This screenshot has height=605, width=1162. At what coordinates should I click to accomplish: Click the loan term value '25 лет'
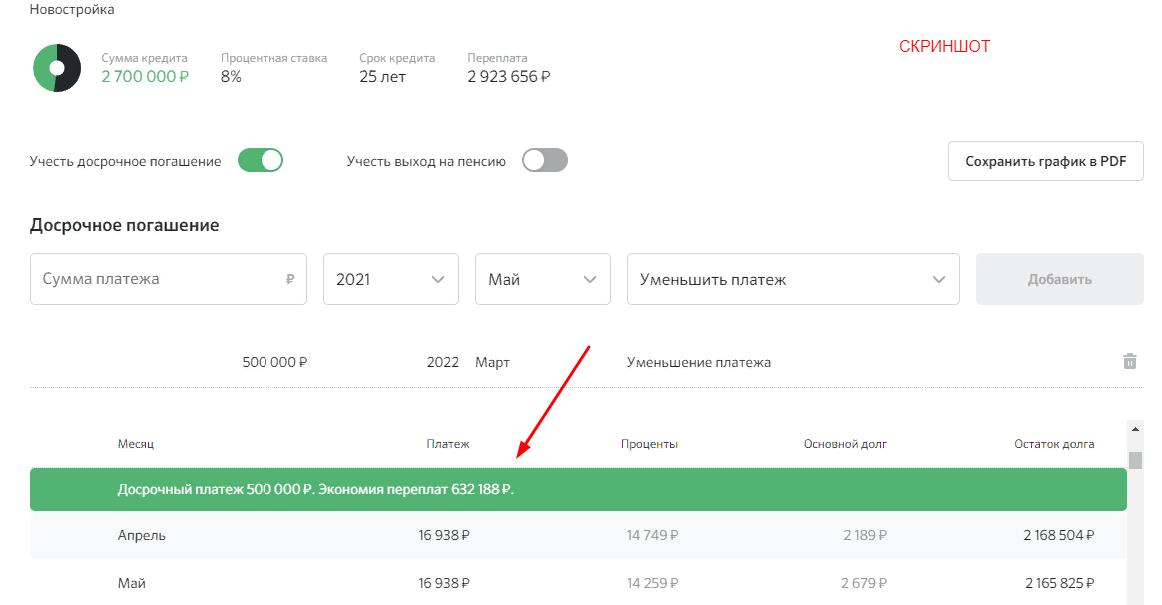point(382,76)
